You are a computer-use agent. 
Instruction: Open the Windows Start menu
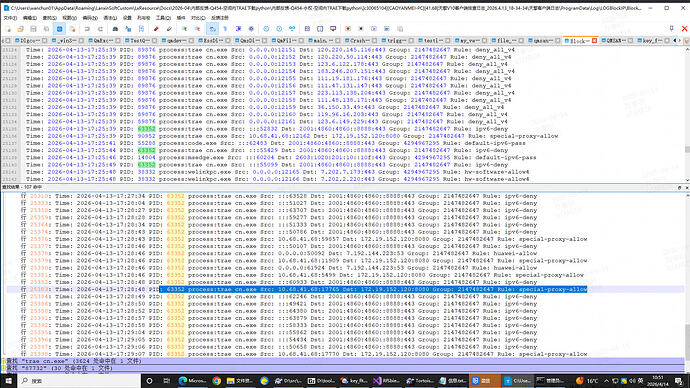pos(8,381)
